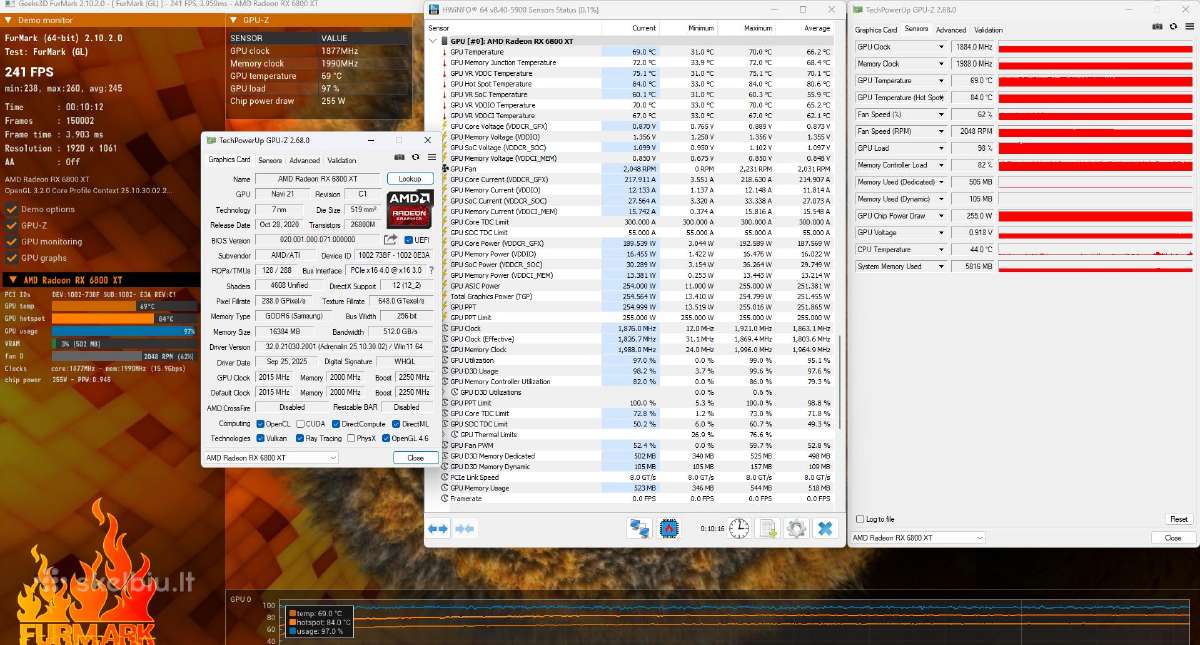
Task: Click refresh icon in GPU-Z Graphics Card window
Action: 416,157
